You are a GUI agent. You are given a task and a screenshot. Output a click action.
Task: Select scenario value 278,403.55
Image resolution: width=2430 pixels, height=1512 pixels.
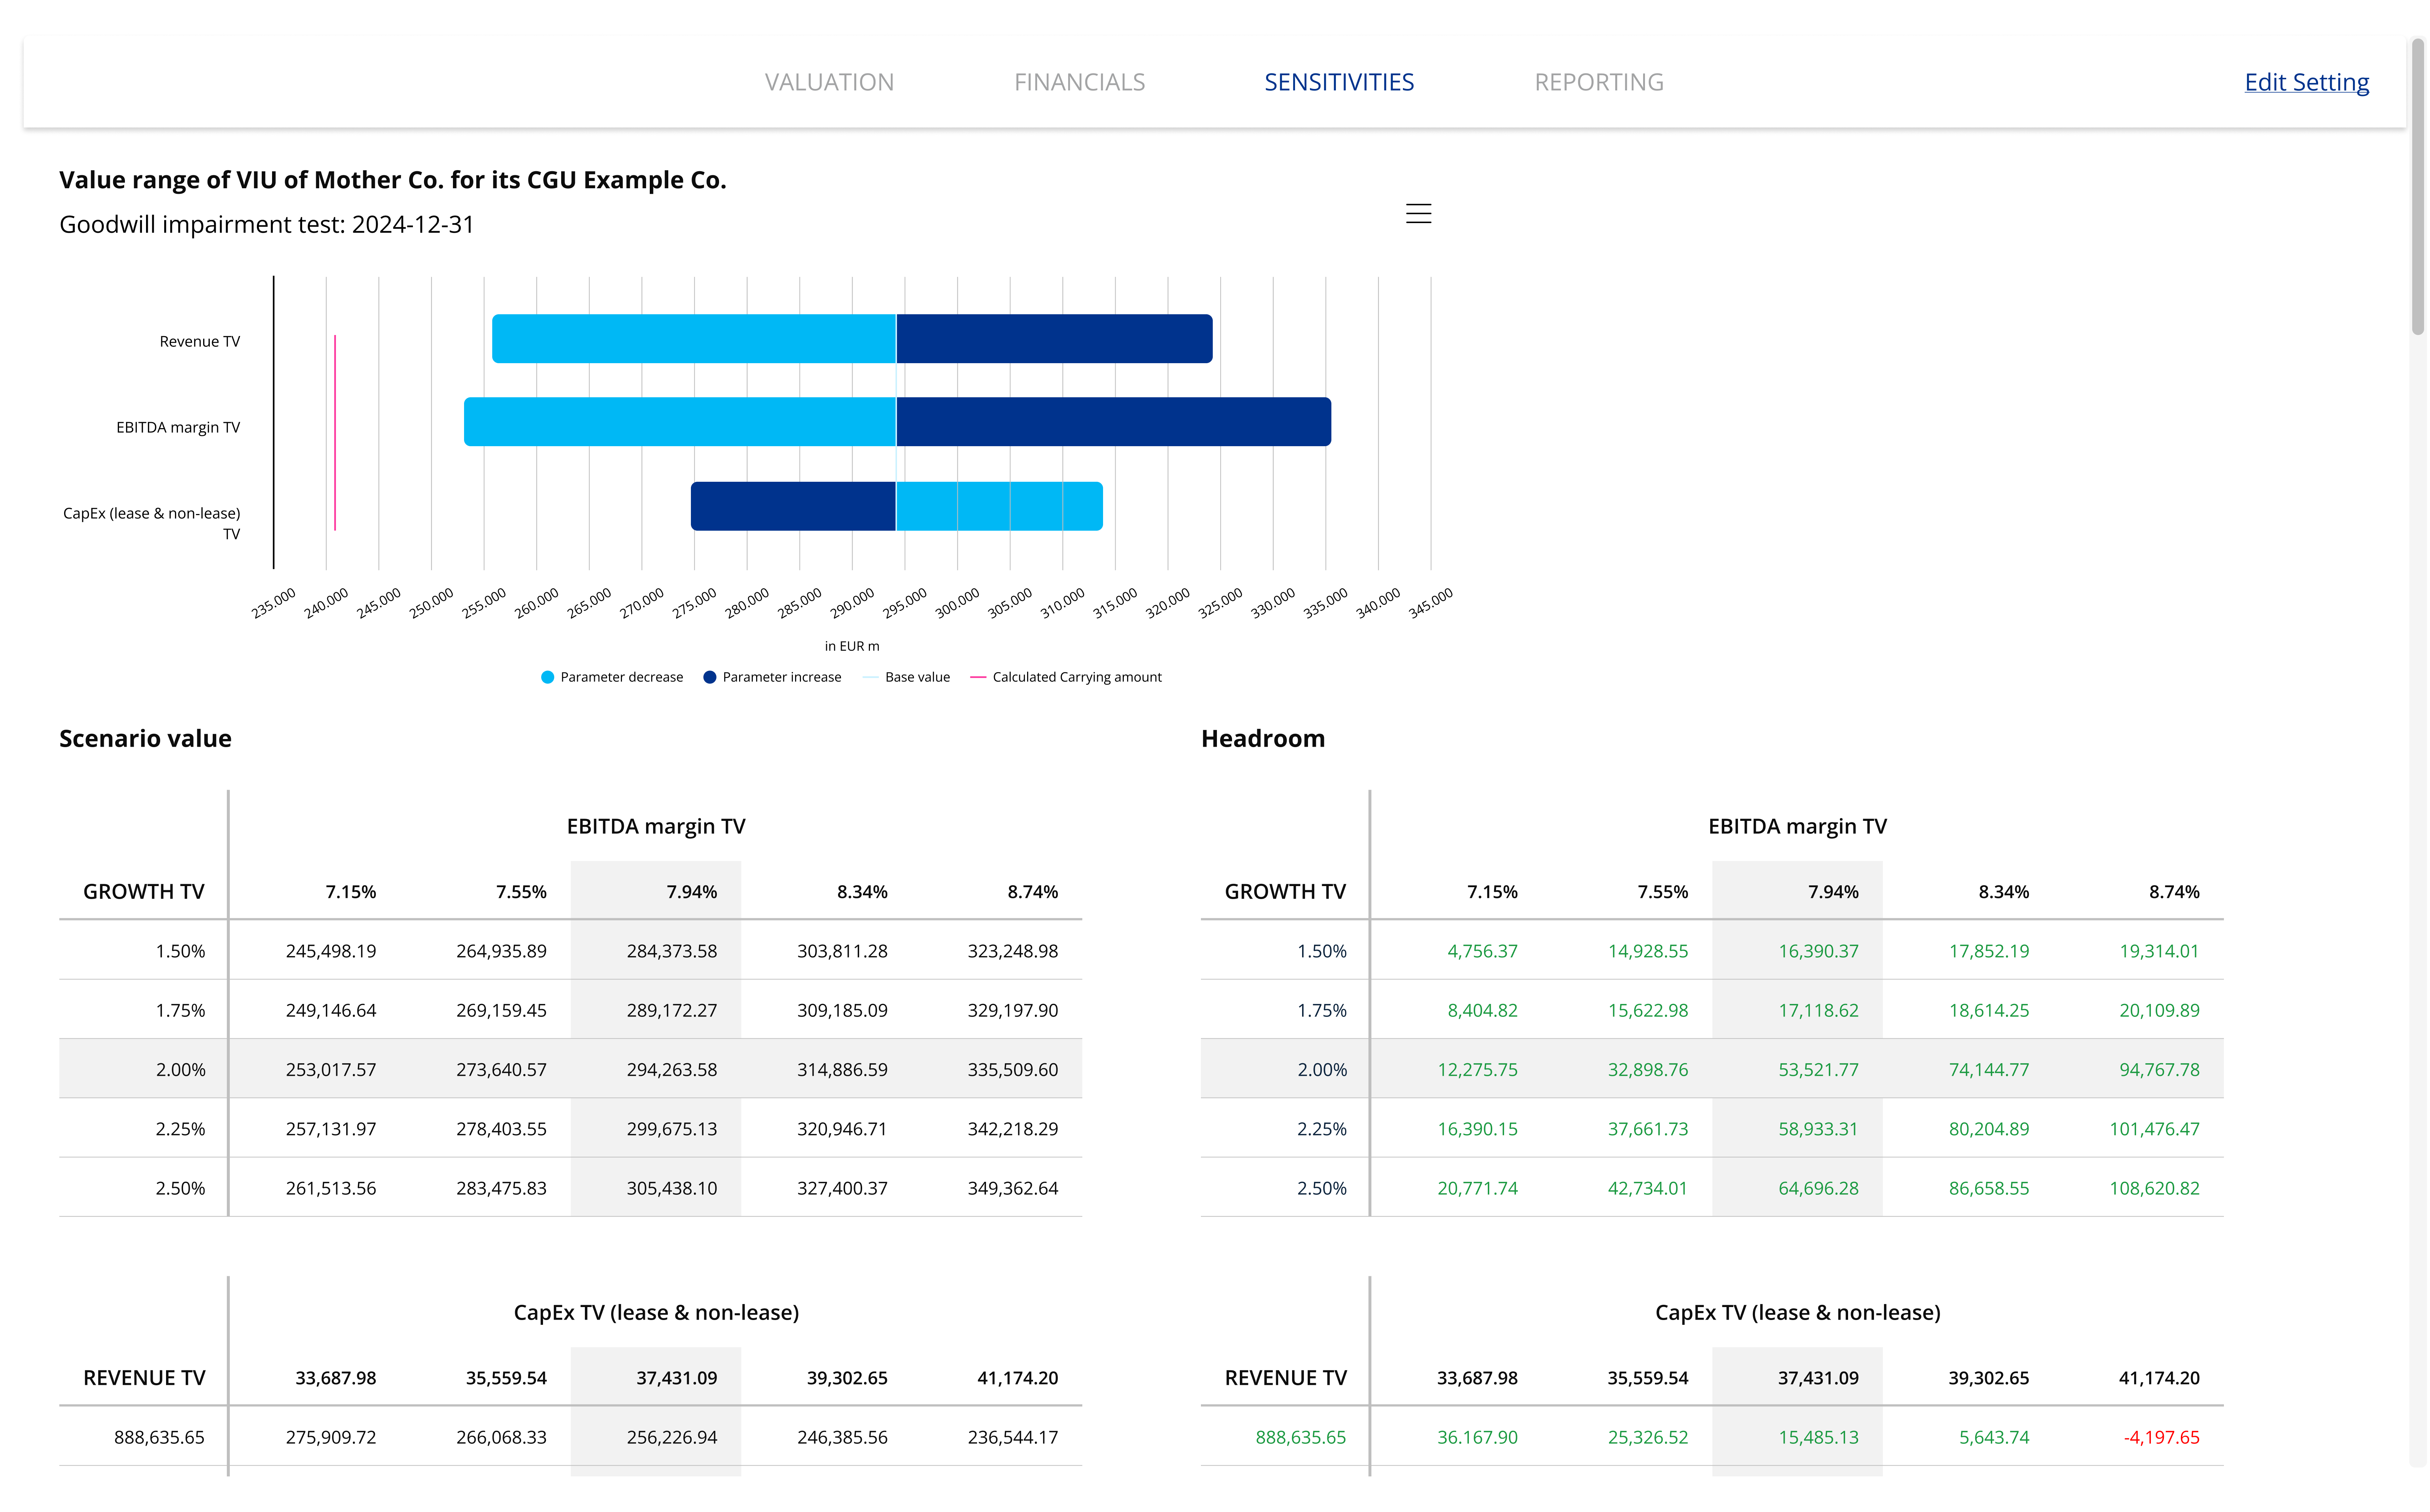pyautogui.click(x=501, y=1129)
